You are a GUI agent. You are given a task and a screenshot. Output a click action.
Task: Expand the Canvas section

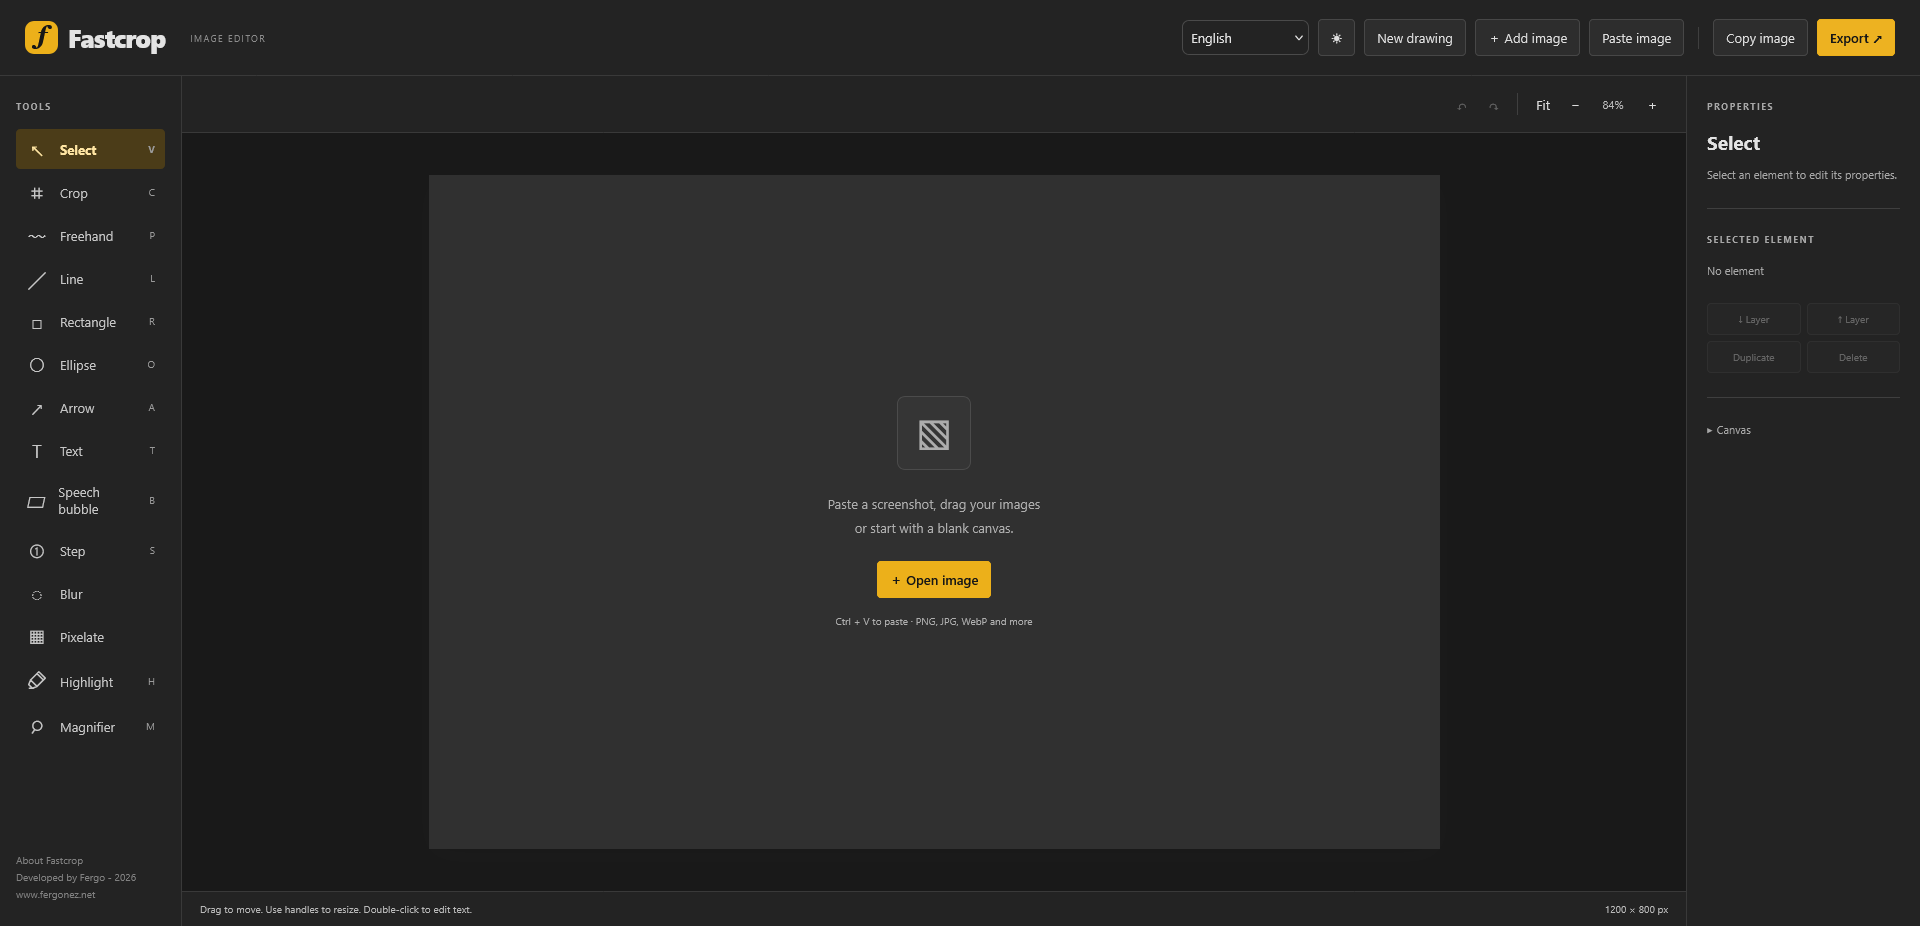pos(1729,430)
